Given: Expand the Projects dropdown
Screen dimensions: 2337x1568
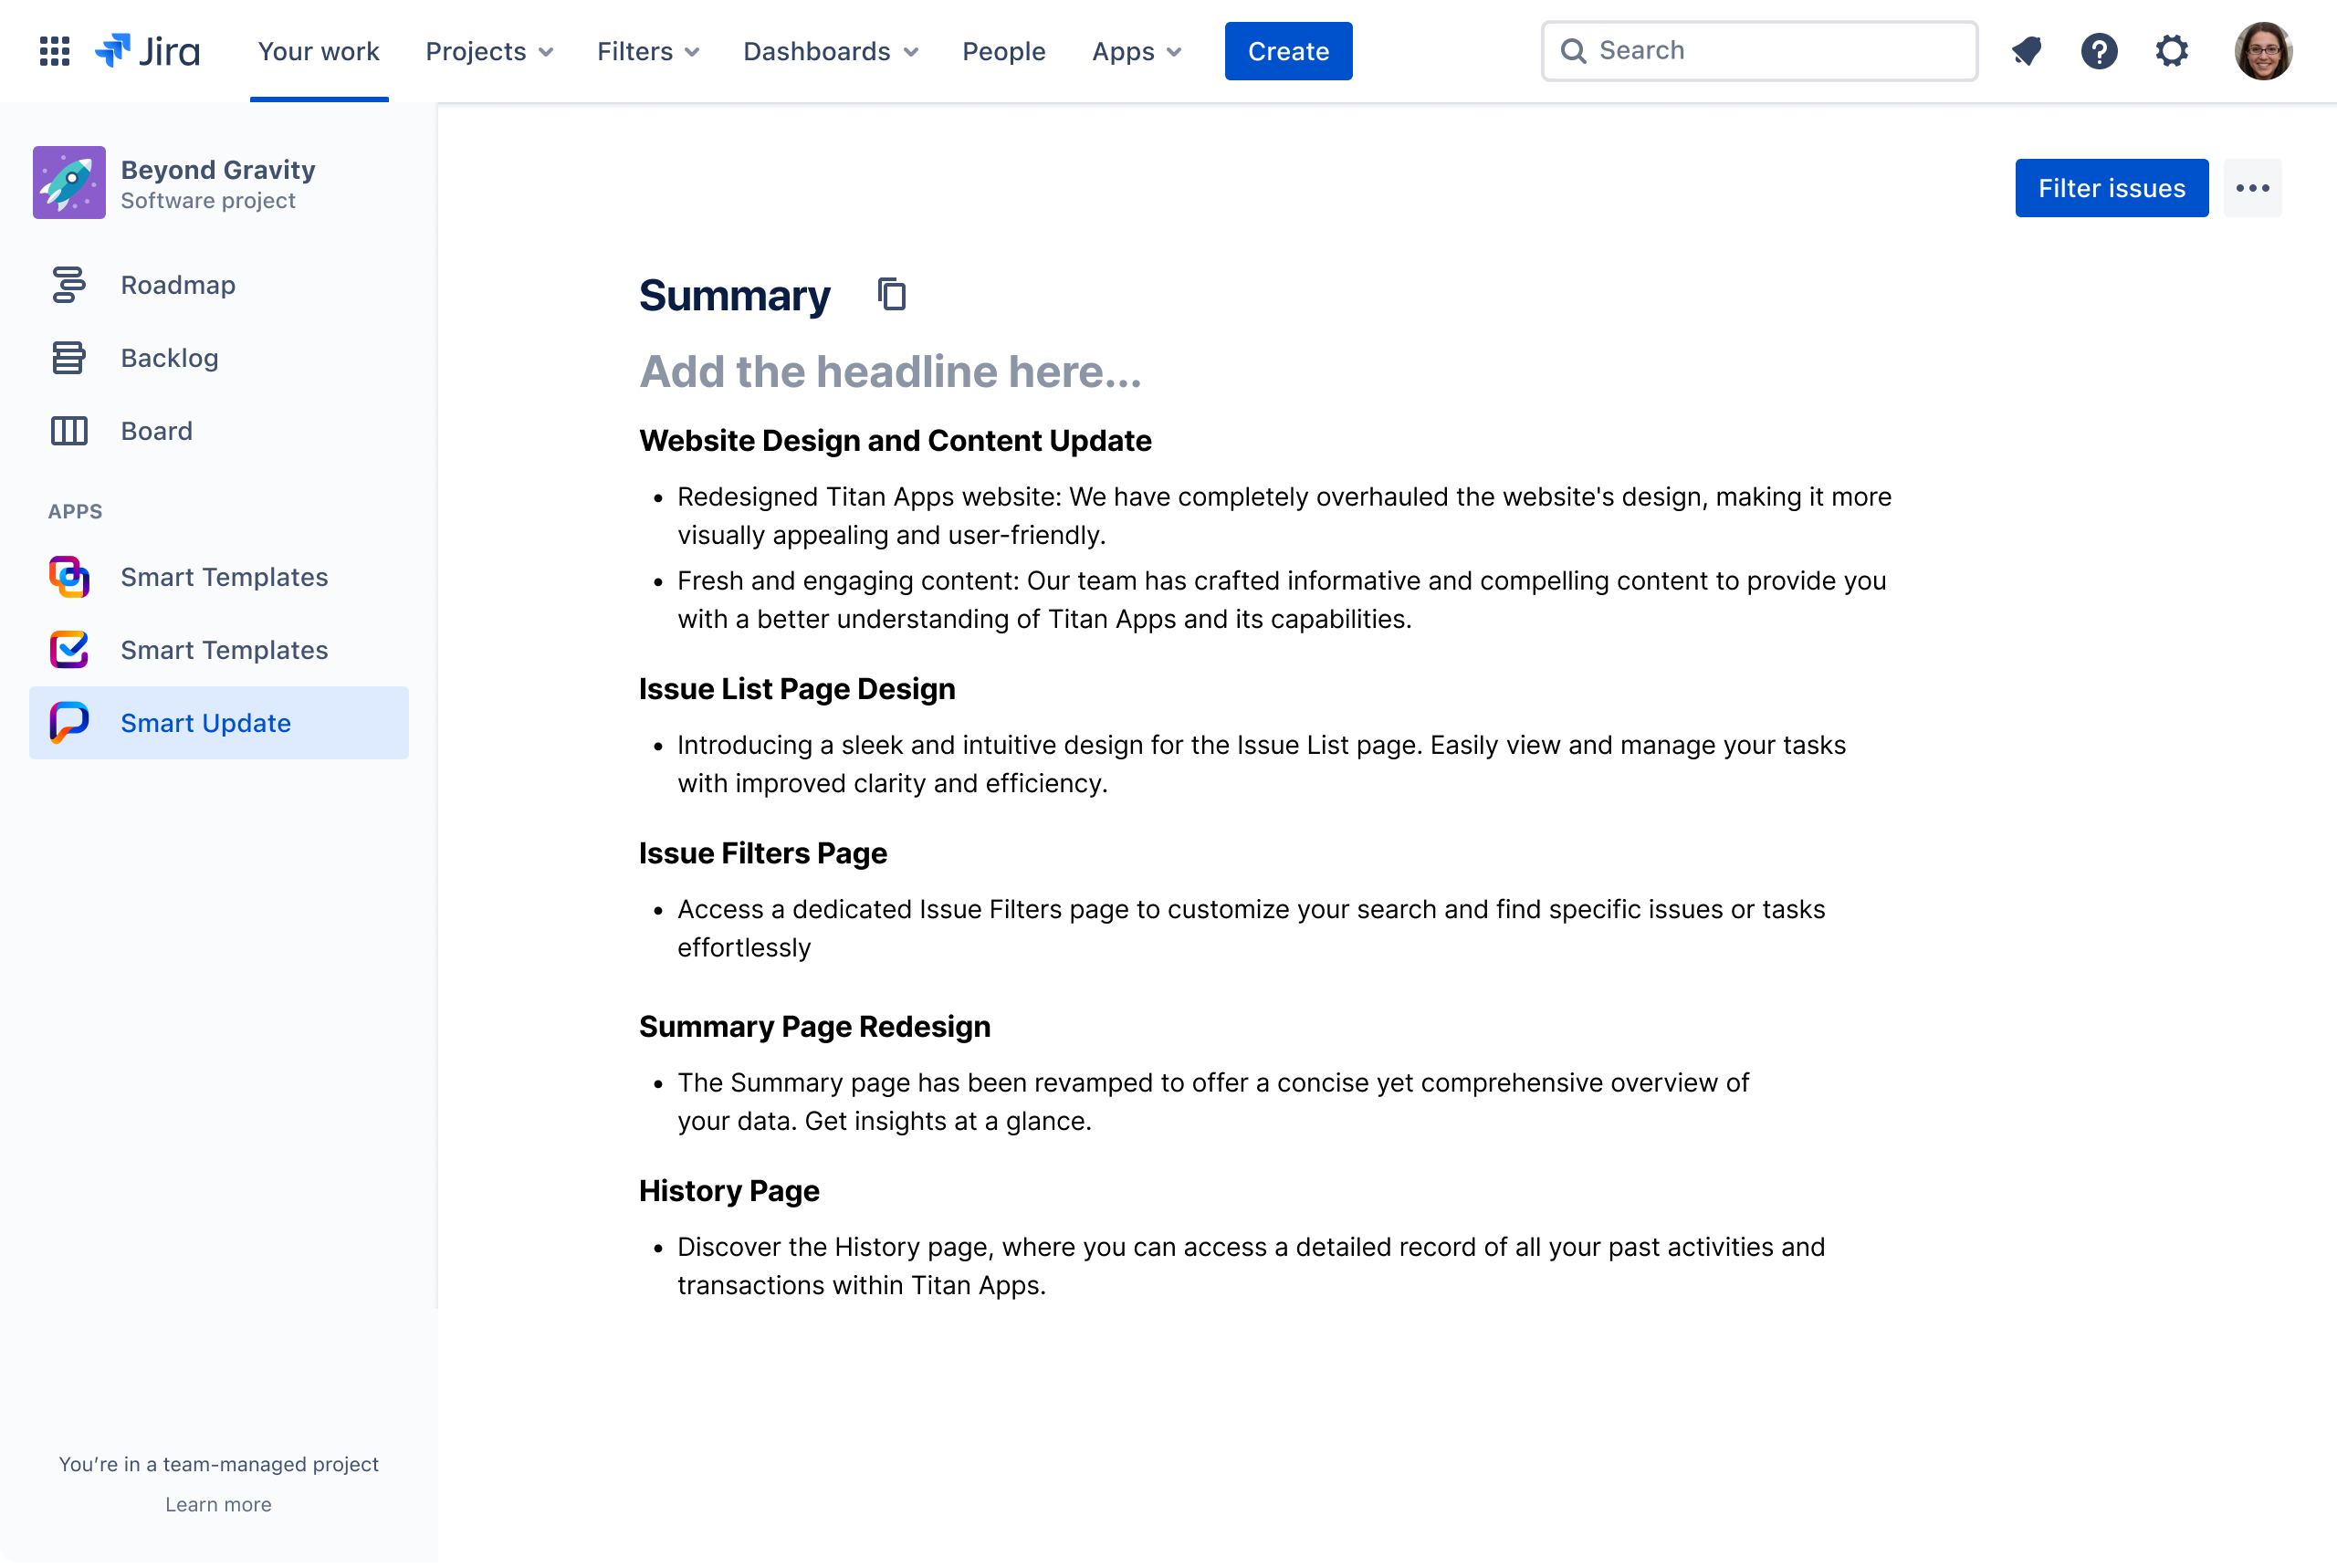Looking at the screenshot, I should coord(489,51).
